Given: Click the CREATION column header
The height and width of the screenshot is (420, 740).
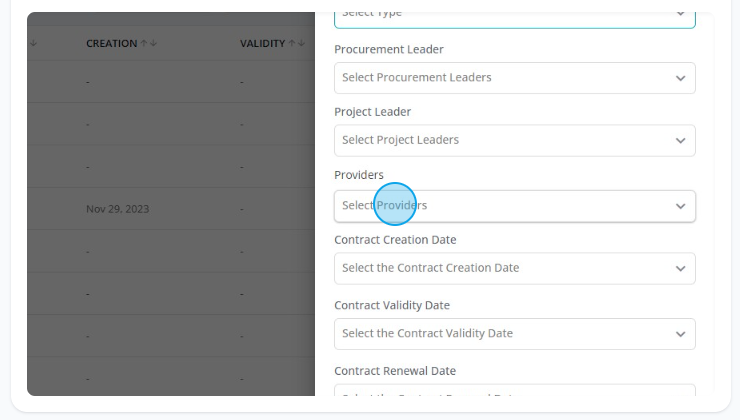Looking at the screenshot, I should click(111, 43).
